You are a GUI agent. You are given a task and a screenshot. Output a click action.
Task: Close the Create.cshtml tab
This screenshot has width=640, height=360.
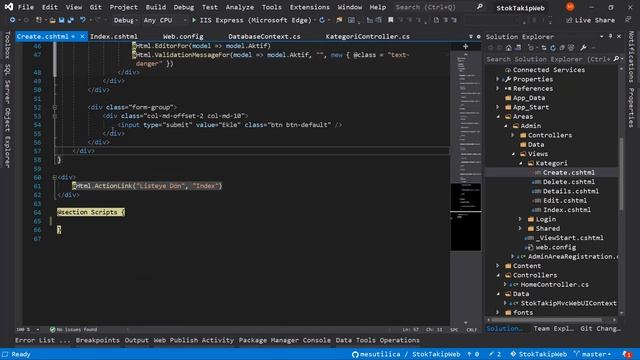click(82, 36)
